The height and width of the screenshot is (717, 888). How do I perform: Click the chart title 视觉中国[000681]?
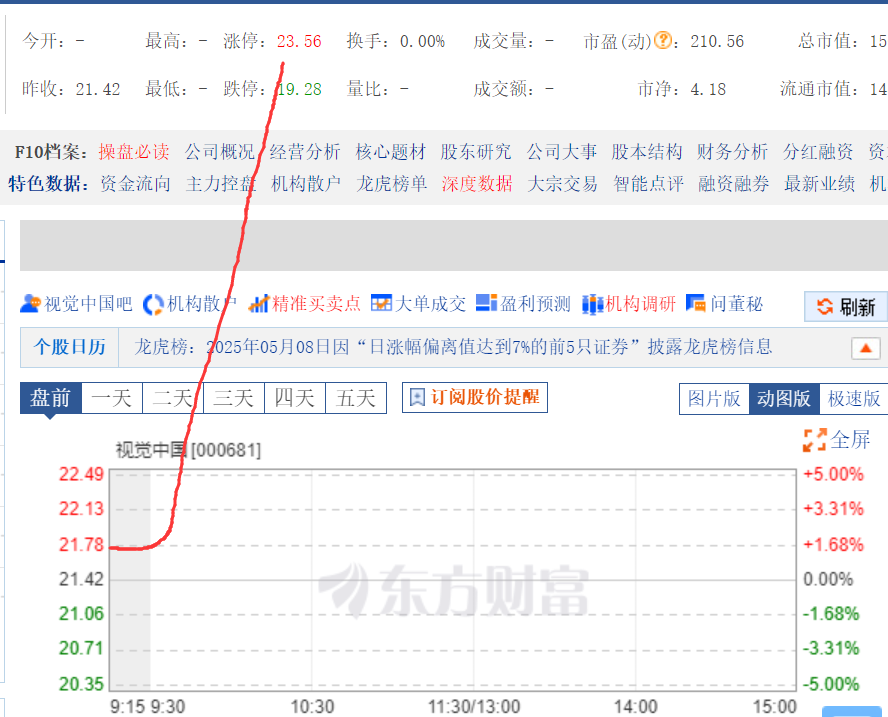click(188, 450)
